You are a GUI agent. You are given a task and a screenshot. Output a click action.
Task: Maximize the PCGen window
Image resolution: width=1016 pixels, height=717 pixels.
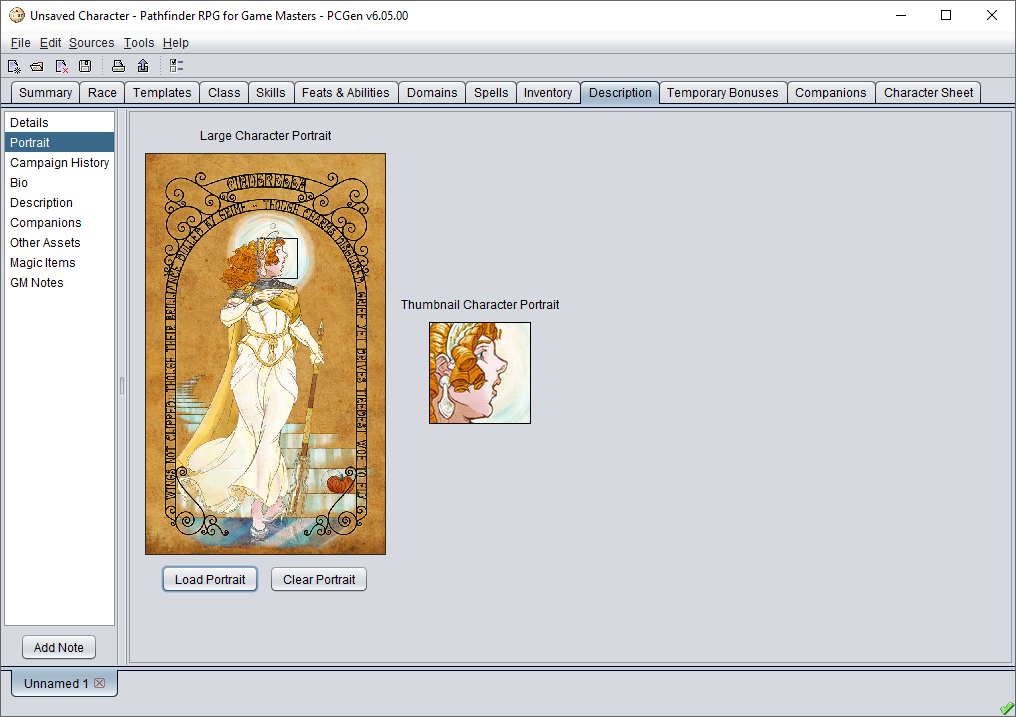[x=946, y=16]
